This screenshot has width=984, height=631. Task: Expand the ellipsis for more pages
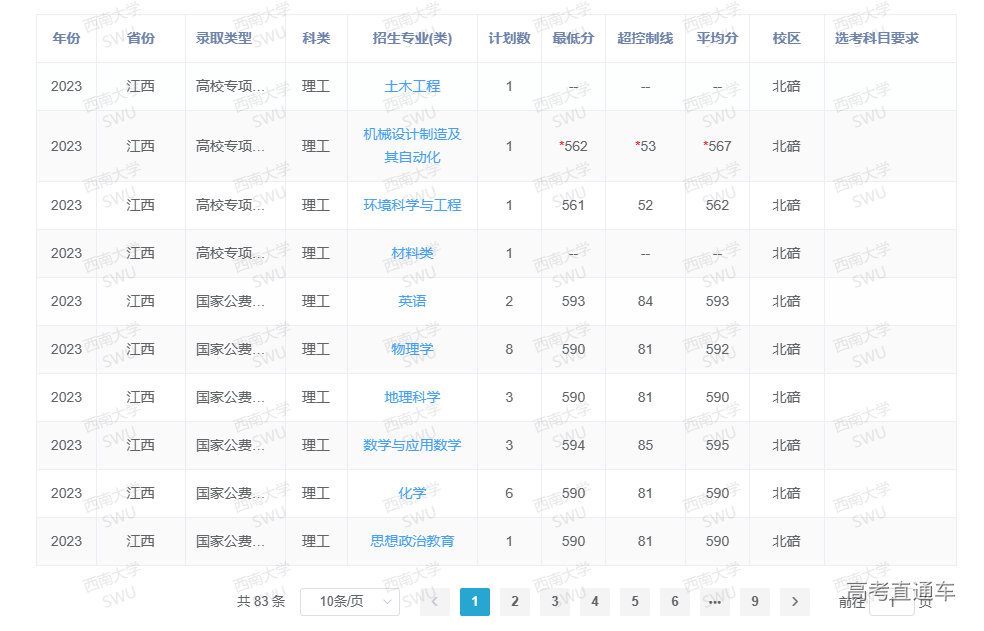[714, 601]
